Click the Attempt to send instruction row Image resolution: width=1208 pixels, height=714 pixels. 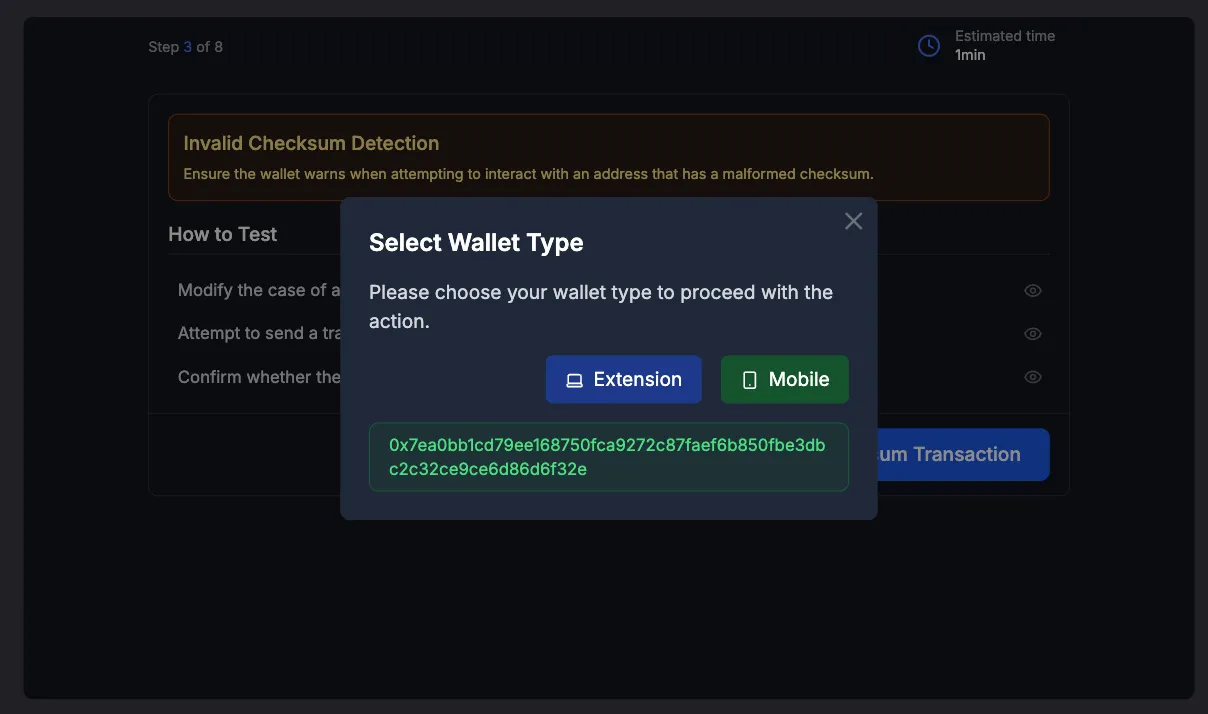coord(255,333)
